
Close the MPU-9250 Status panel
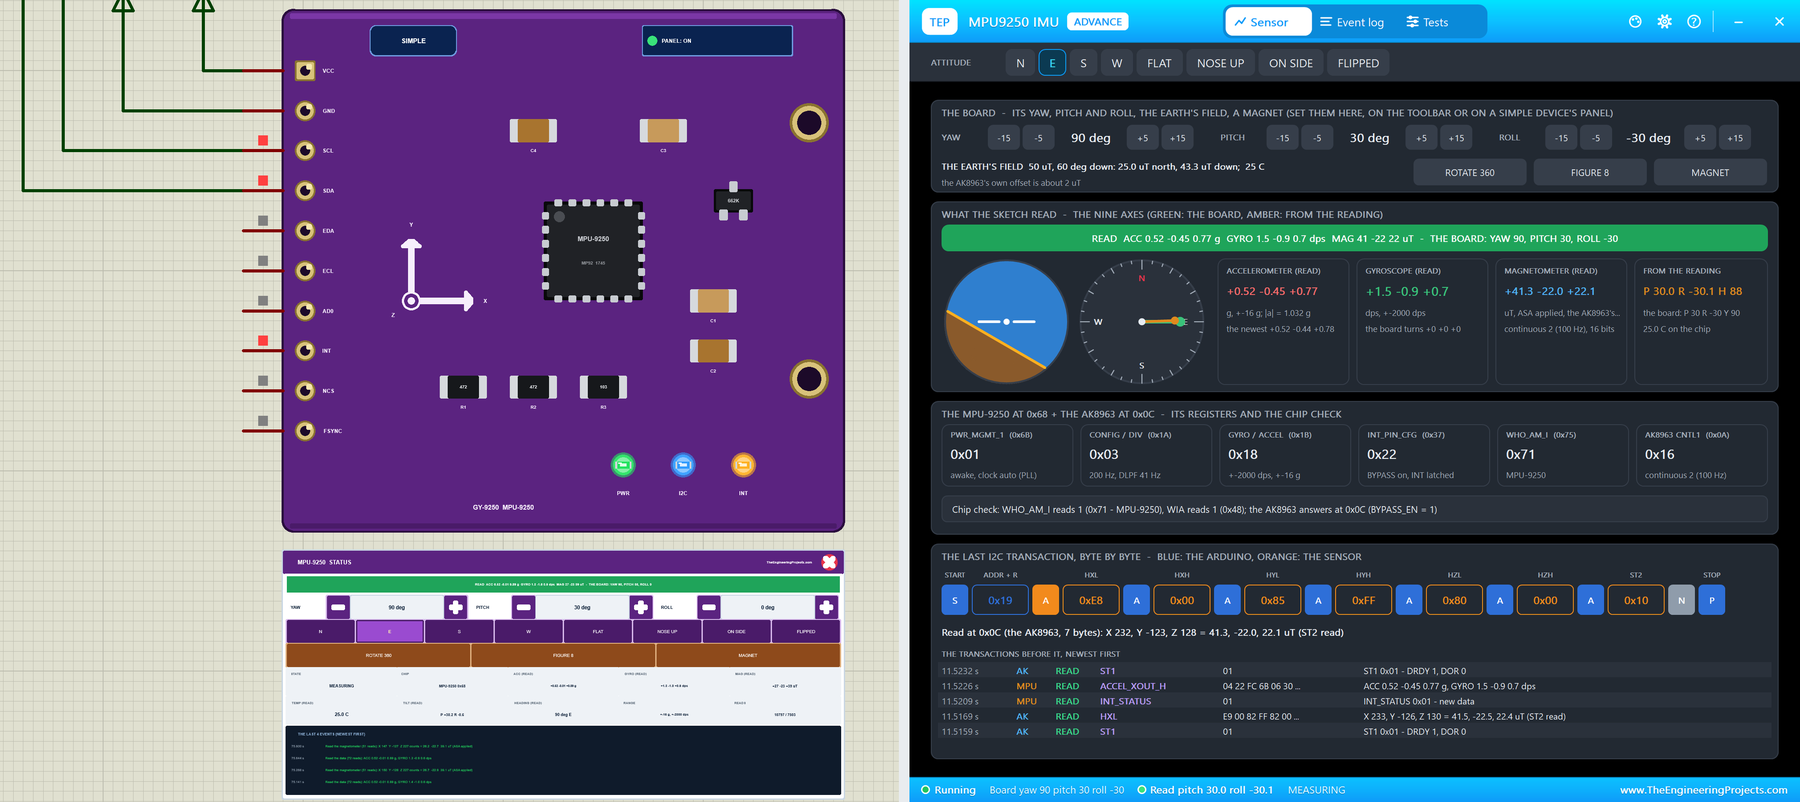829,562
